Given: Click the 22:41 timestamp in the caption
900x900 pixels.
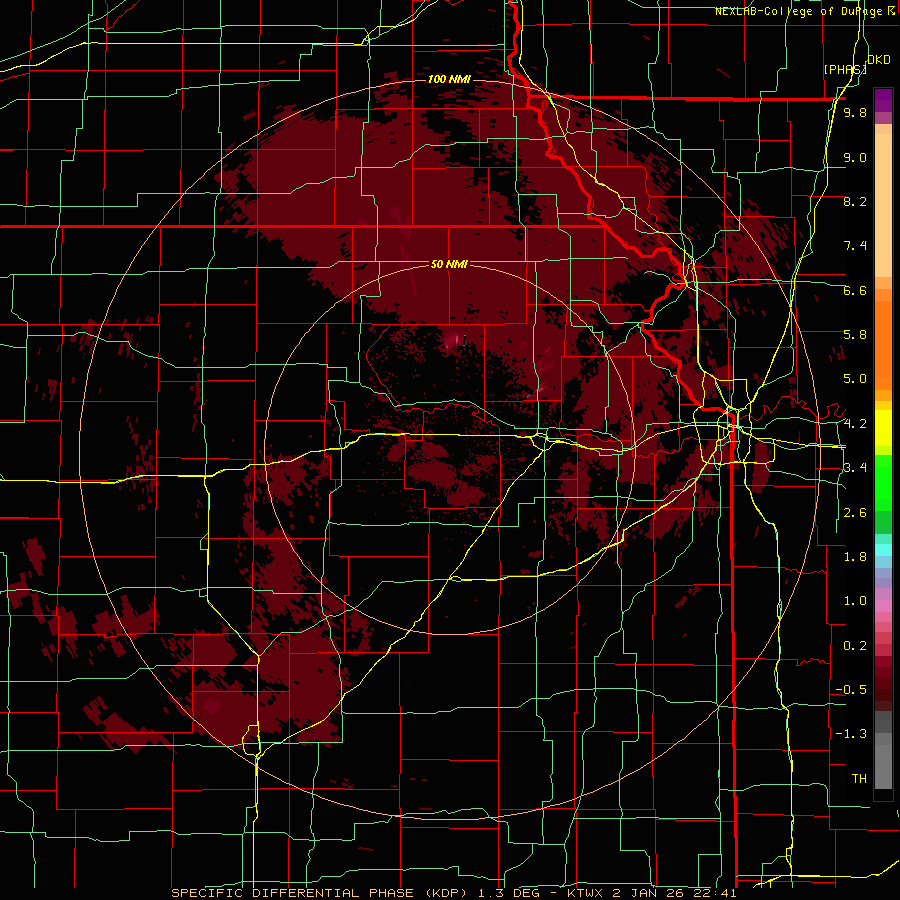Looking at the screenshot, I should (717, 893).
